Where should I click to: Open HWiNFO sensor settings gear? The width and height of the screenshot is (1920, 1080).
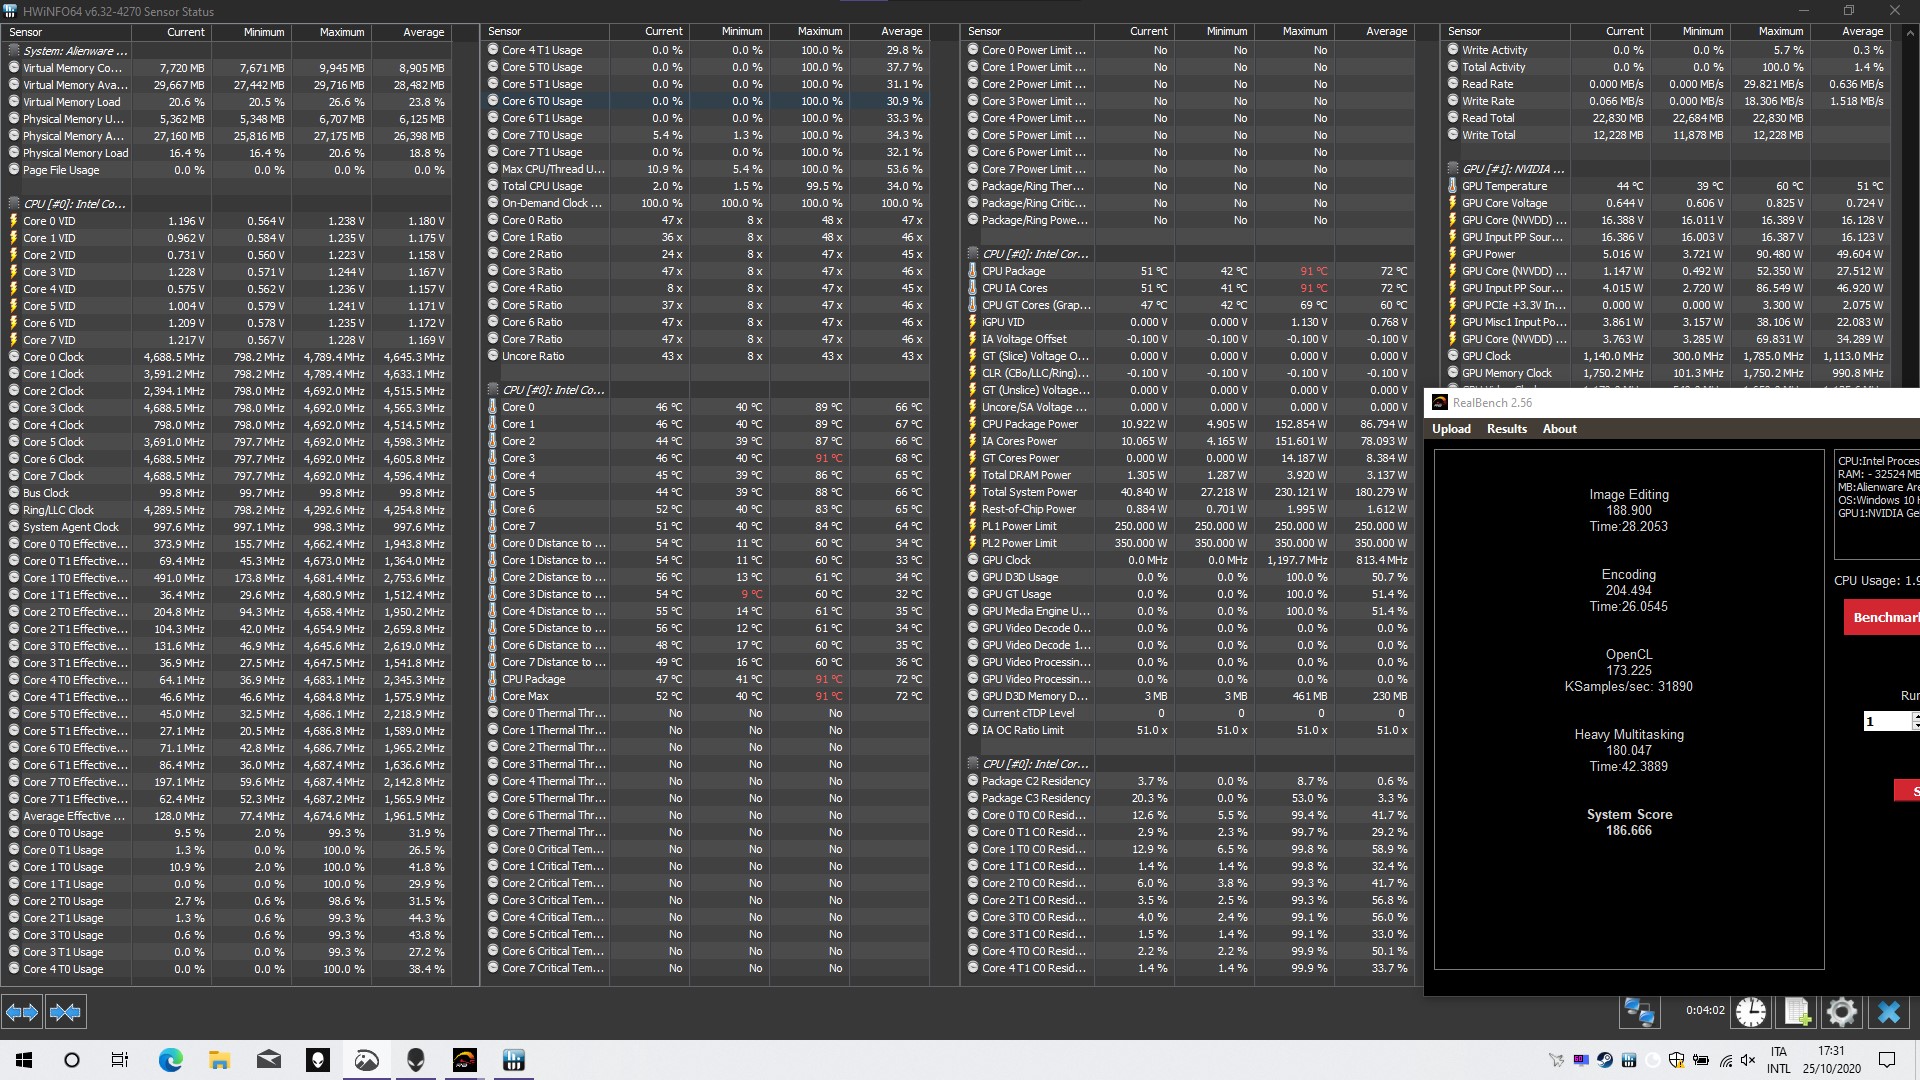coord(1842,1012)
